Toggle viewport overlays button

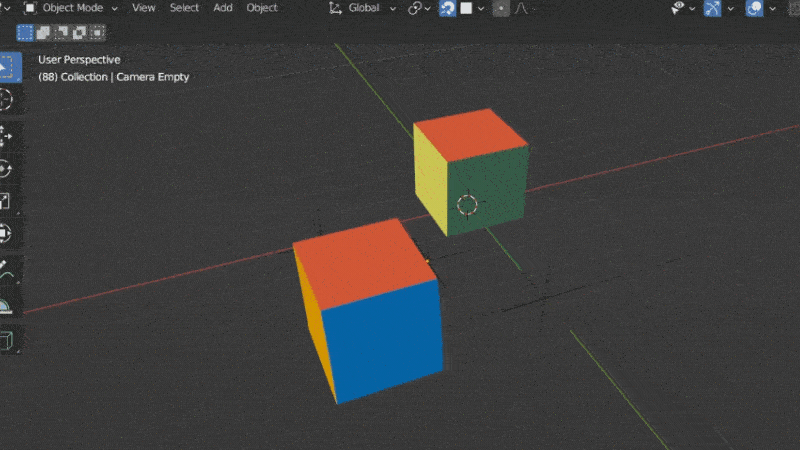pyautogui.click(x=754, y=8)
